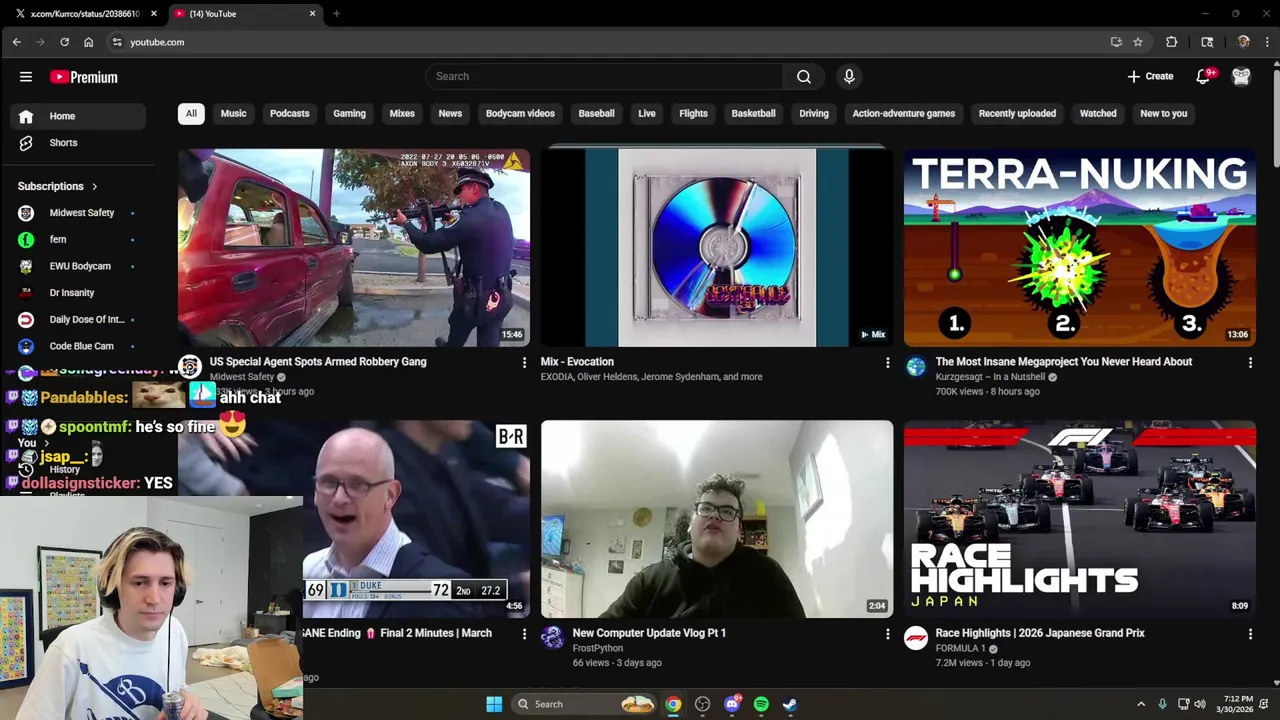The height and width of the screenshot is (720, 1280).
Task: Open the Home item in sidebar
Action: [x=77, y=116]
